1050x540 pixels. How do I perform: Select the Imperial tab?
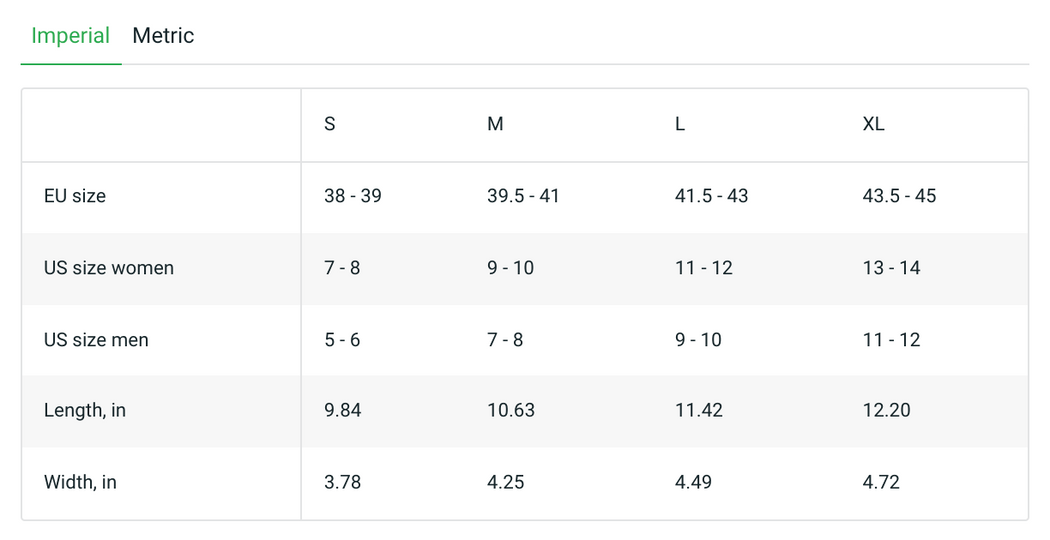70,36
